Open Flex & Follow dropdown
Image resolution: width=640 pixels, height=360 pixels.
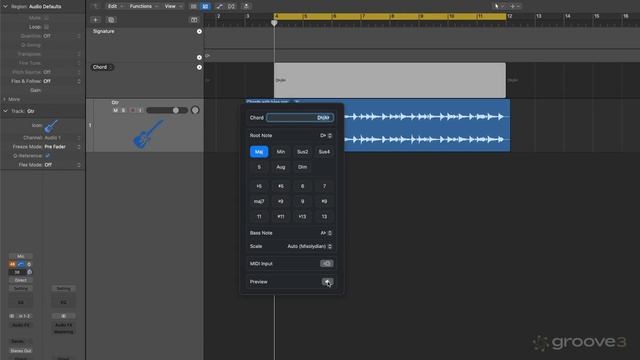[x=62, y=81]
